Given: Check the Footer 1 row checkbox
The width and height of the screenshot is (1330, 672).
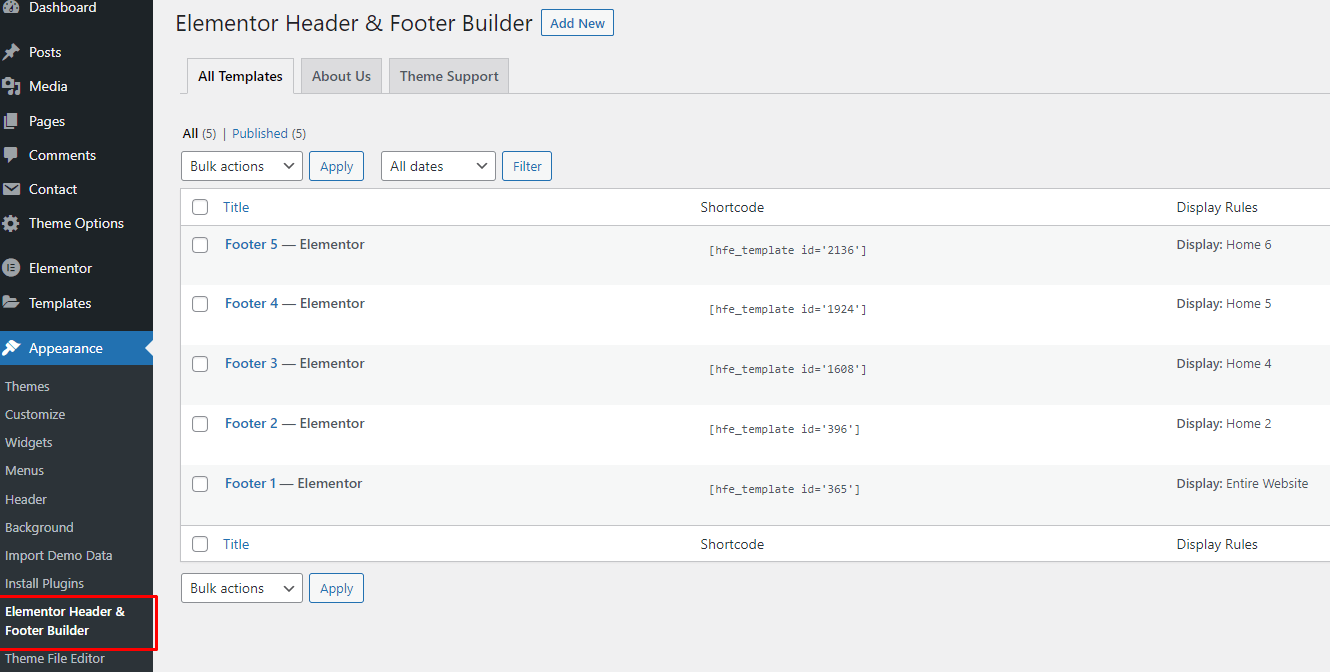Looking at the screenshot, I should coord(200,484).
